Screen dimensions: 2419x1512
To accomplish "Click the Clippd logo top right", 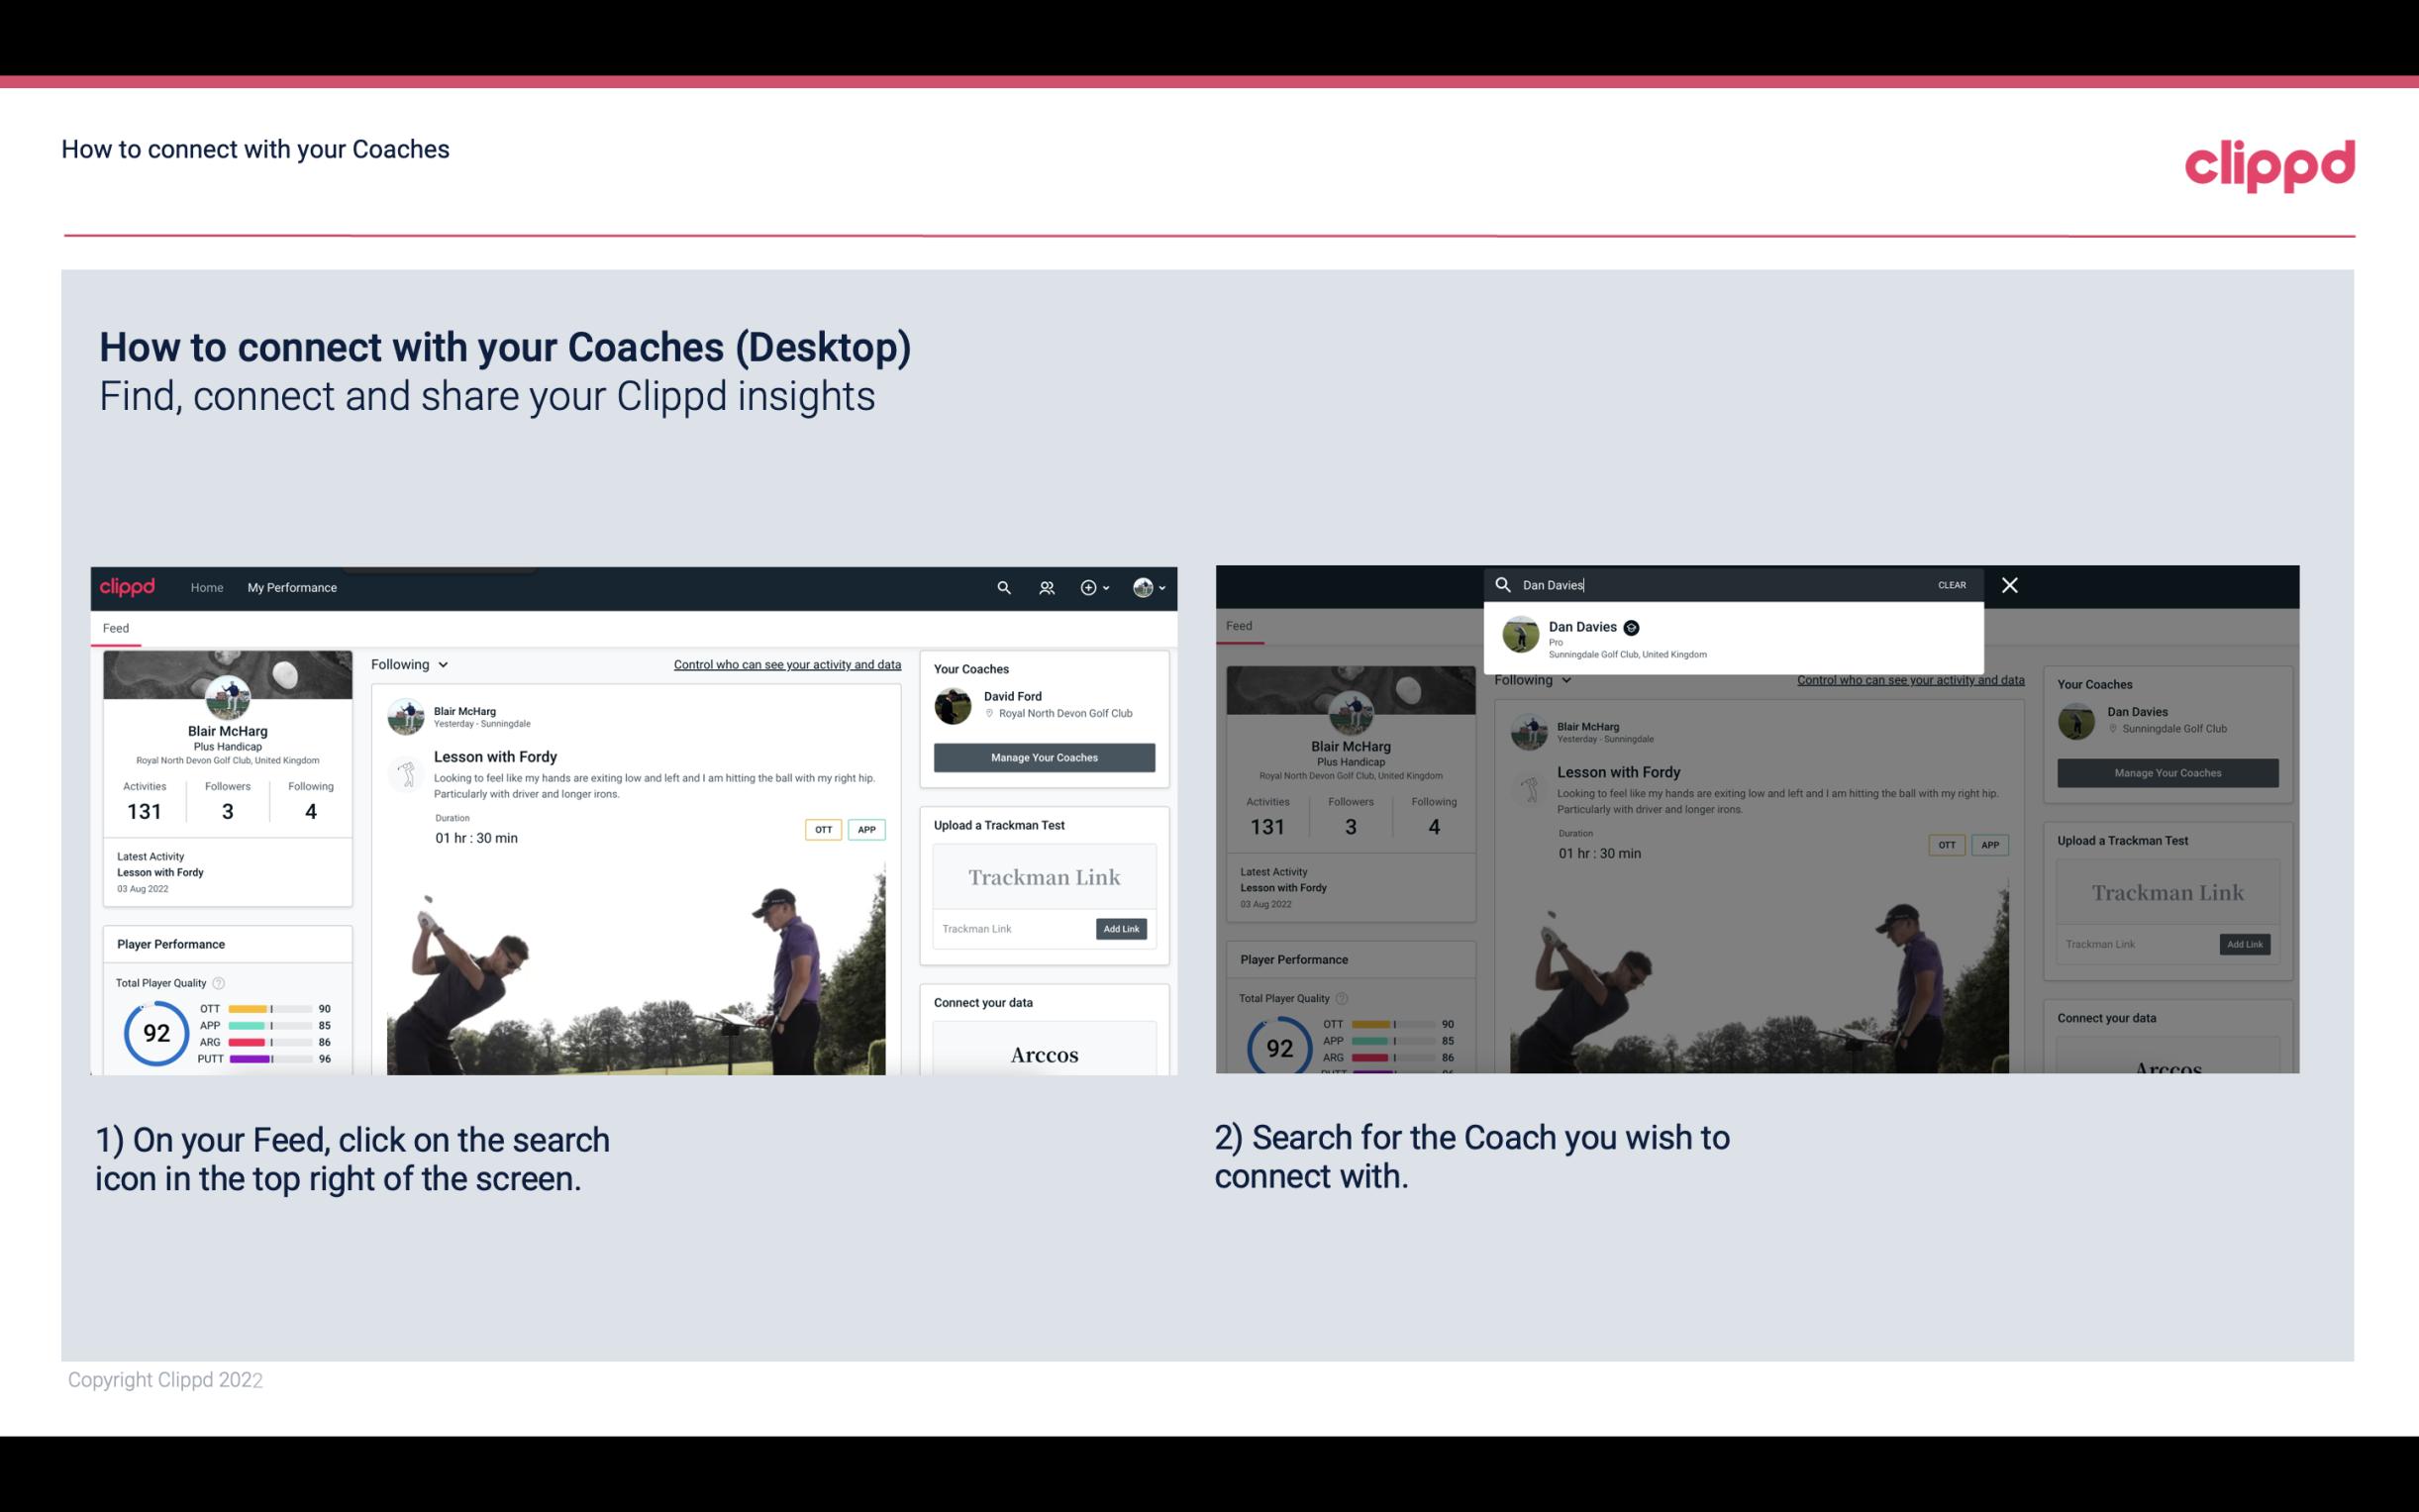I will coord(2269,163).
